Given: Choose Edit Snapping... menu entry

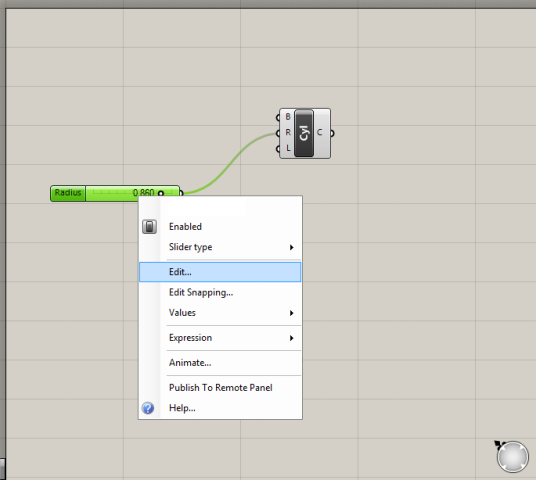Looking at the screenshot, I should (220, 293).
